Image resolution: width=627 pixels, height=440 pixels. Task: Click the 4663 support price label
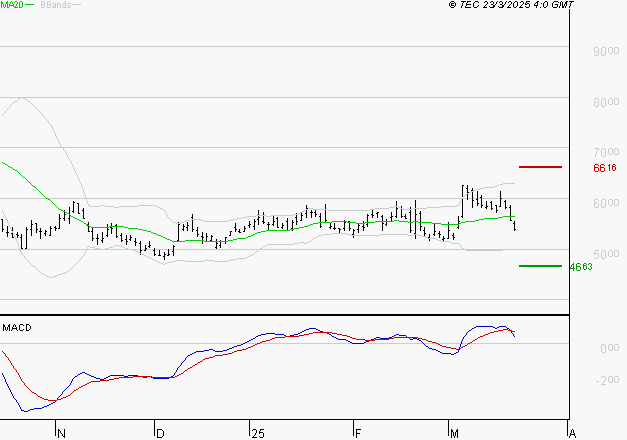pos(580,267)
